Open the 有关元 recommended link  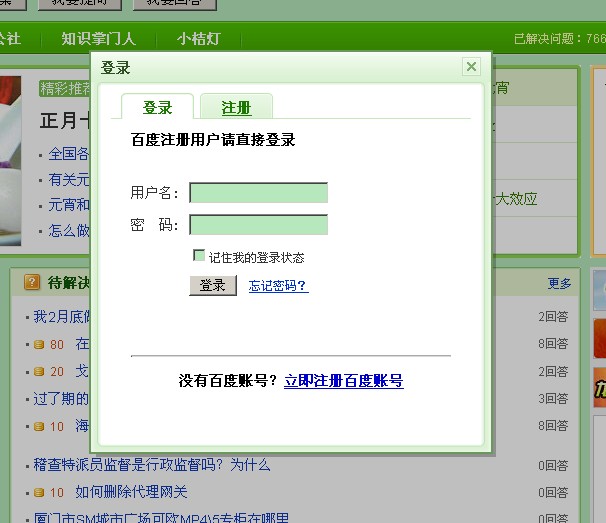(x=69, y=179)
